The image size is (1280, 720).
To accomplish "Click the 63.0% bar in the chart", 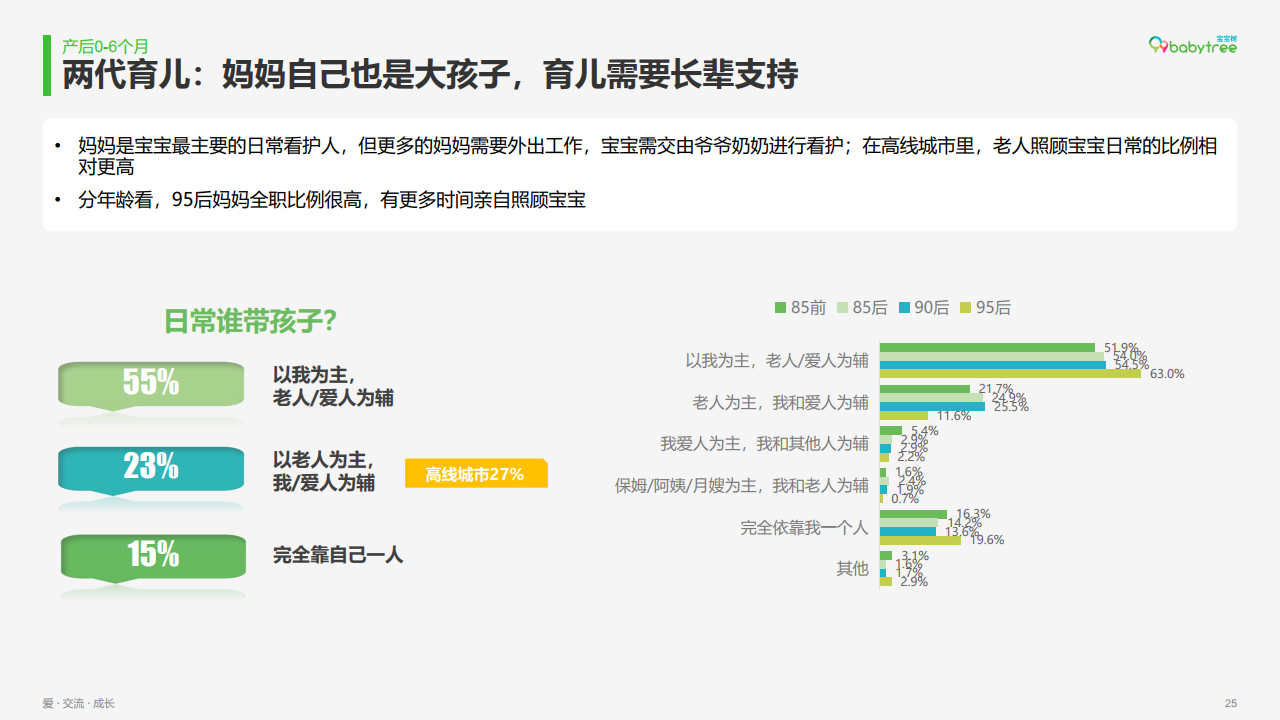I will [x=1009, y=374].
